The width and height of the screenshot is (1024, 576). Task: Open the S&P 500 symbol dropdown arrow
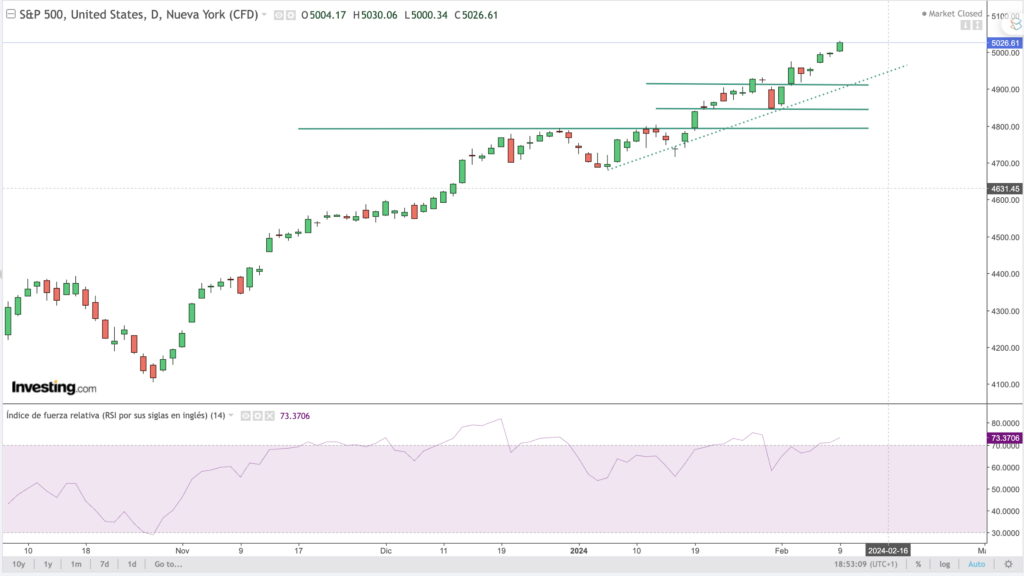point(264,16)
